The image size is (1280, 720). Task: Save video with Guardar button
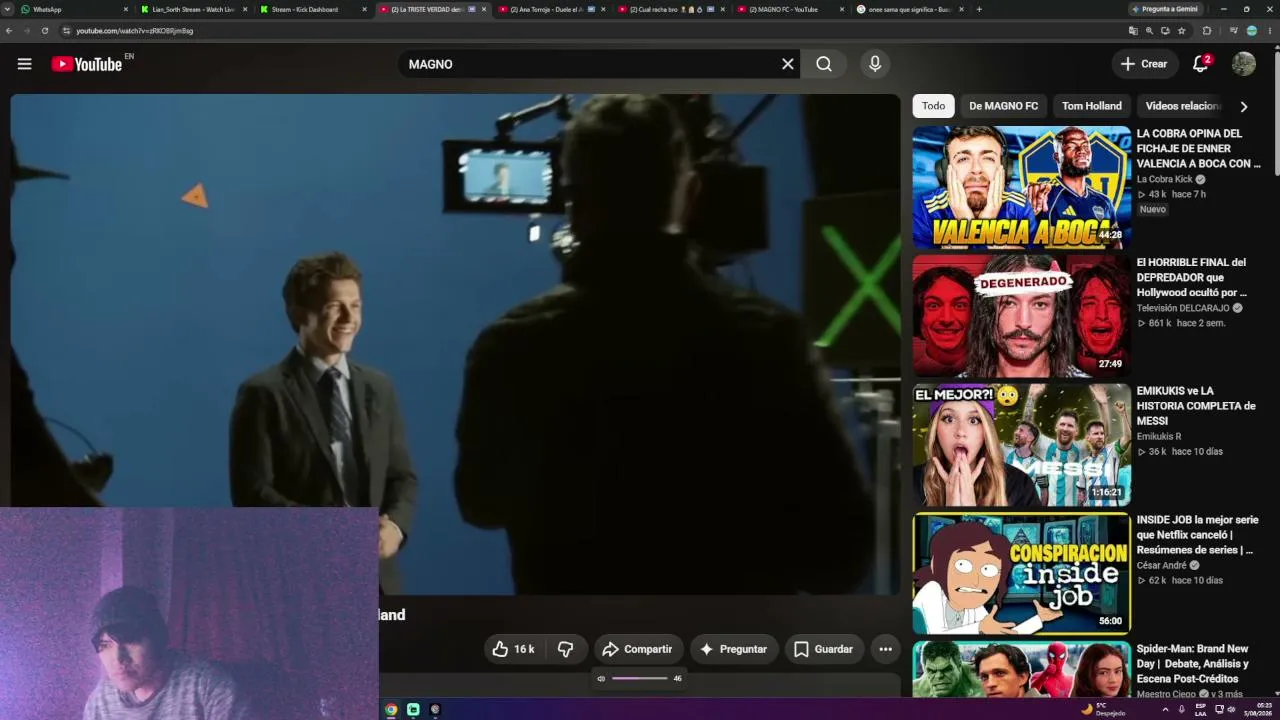[824, 649]
